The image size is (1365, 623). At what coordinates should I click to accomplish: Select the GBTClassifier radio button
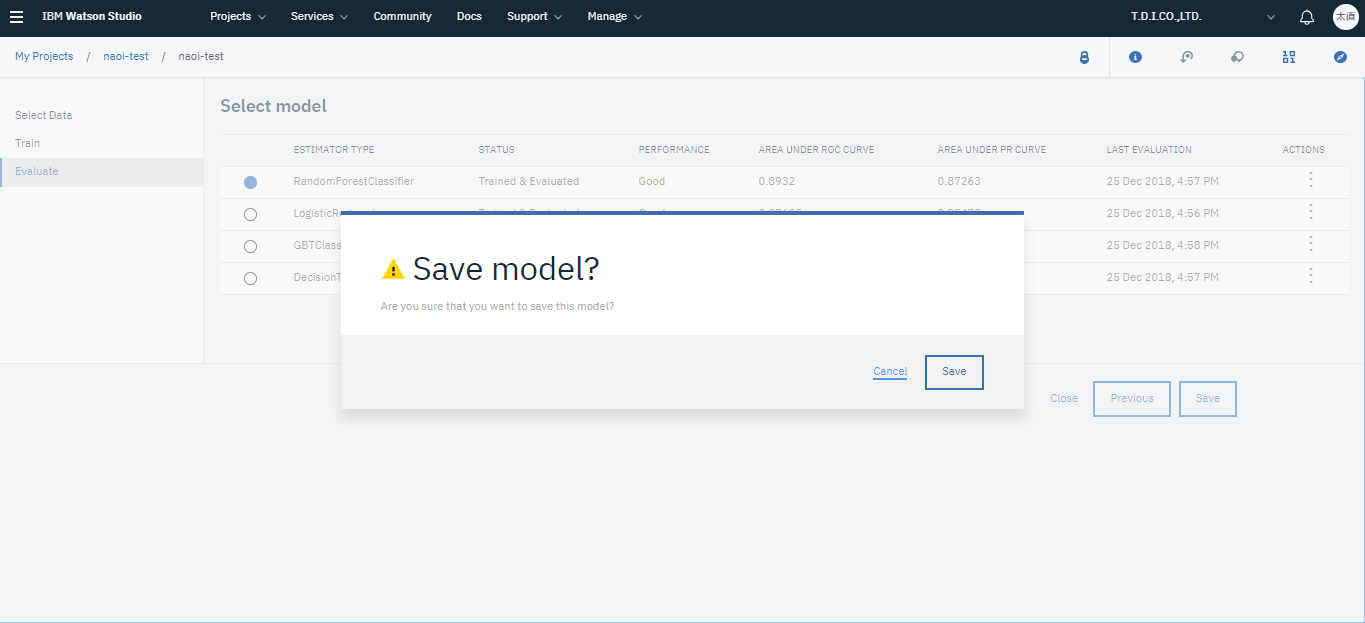[x=250, y=246]
